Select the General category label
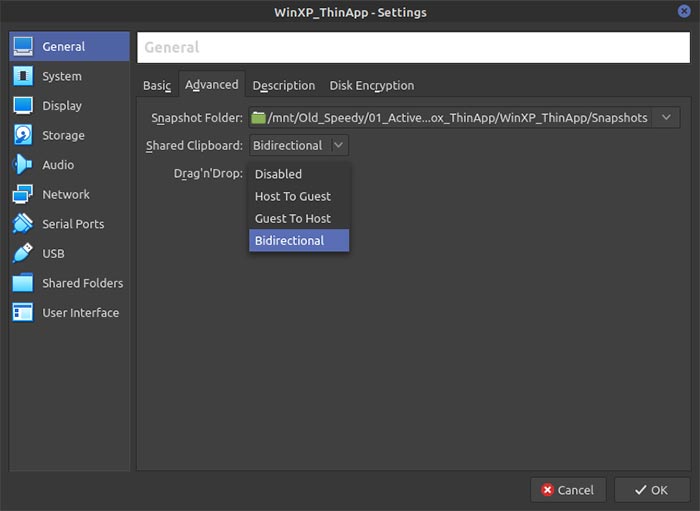 (63, 46)
